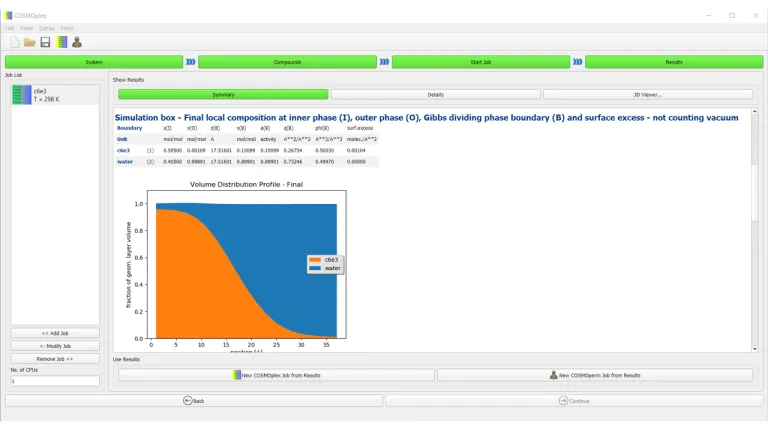The height and width of the screenshot is (432, 768).
Task: Click the Save floppy disk icon
Action: pyautogui.click(x=46, y=43)
